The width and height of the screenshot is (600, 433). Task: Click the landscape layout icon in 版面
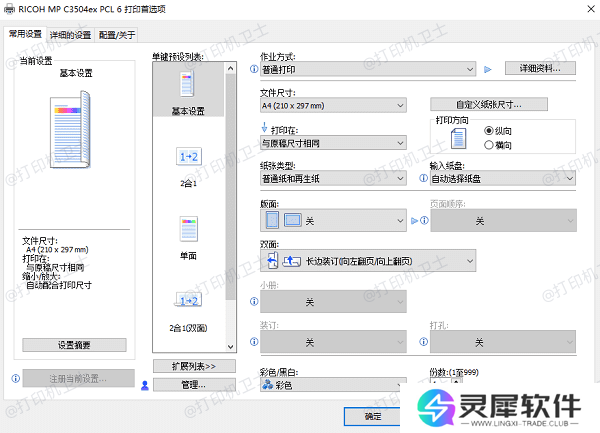click(293, 220)
